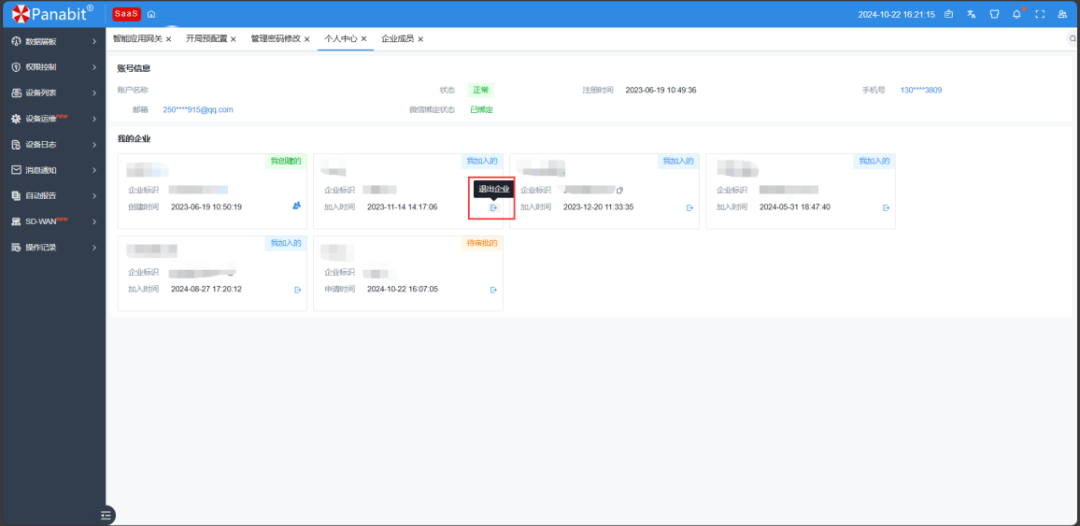Click the home icon beside the SaaS badge
Image resolution: width=1080 pixels, height=526 pixels.
[152, 14]
